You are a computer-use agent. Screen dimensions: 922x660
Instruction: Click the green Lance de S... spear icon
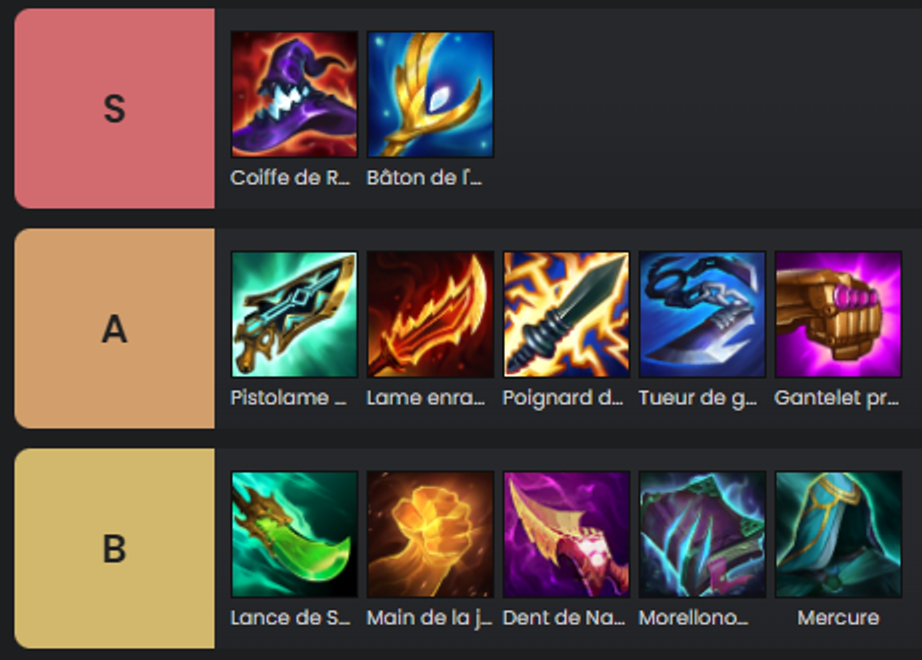click(294, 534)
